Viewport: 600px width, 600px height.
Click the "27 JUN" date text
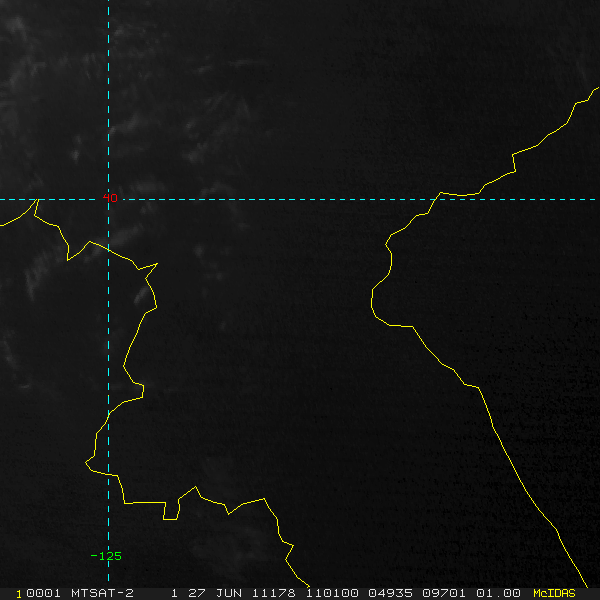tap(215, 593)
